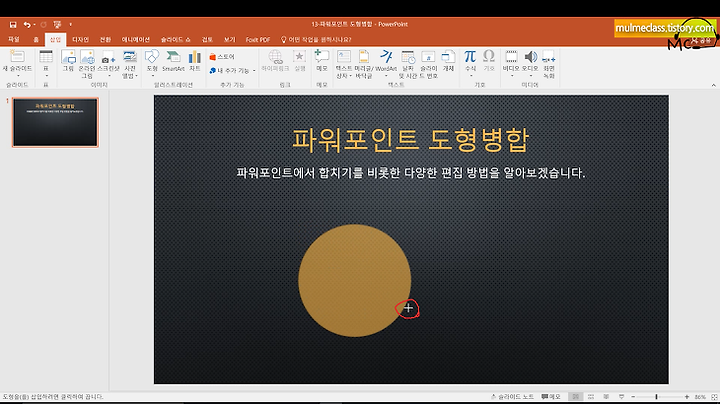The width and height of the screenshot is (720, 404).
Task: Zoom out with the minus button
Action: pos(633,397)
